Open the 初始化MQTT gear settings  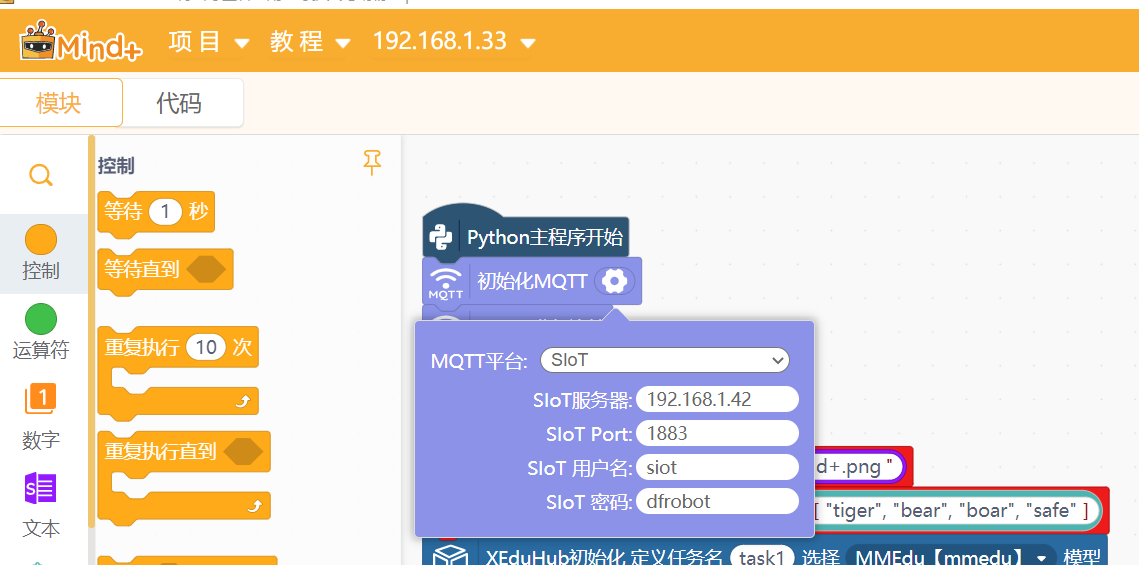coord(614,281)
